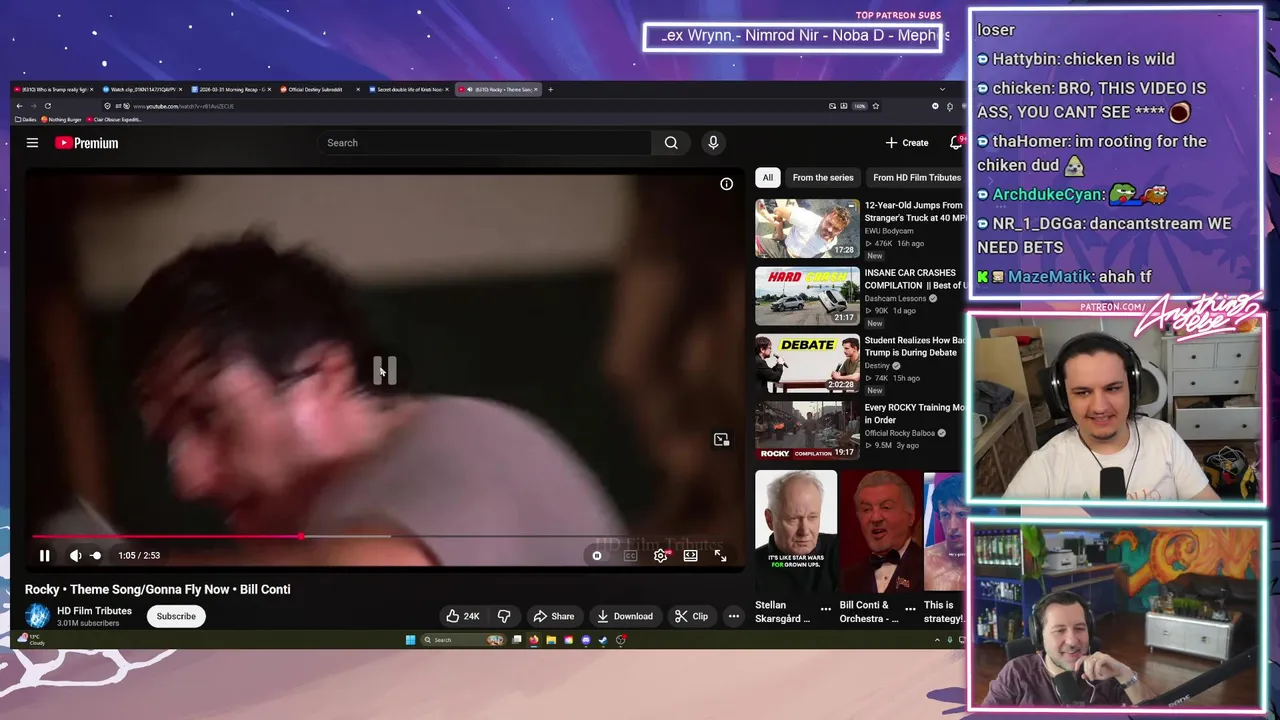Screen dimensions: 1280x720
Task: Switch to the Who is Trump browser tab
Action: 54,90
